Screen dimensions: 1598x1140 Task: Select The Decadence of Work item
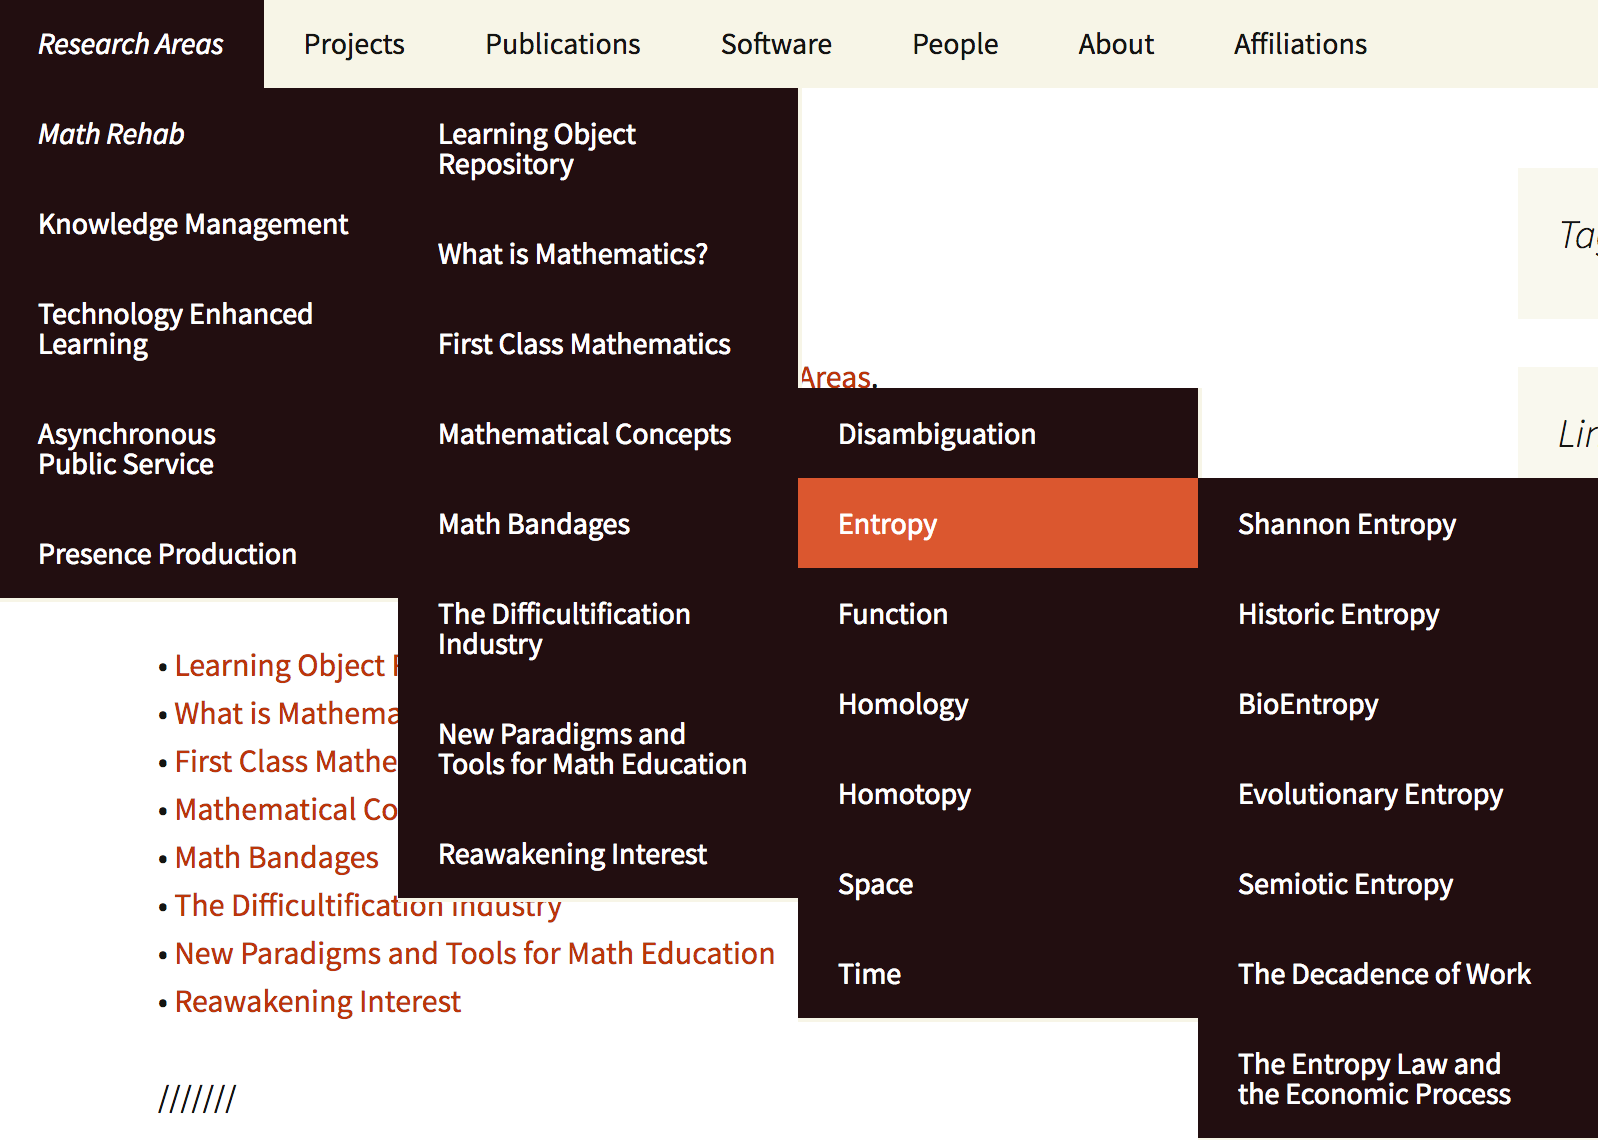[1384, 974]
